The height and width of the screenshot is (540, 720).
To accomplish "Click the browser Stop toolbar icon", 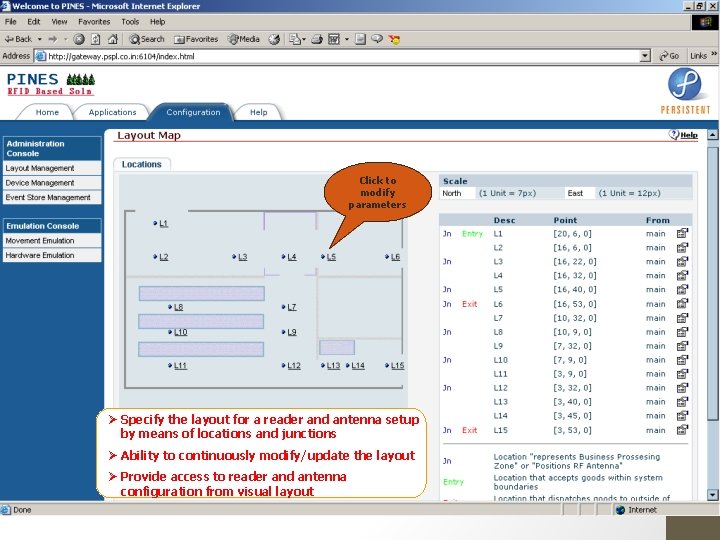I will [79, 39].
